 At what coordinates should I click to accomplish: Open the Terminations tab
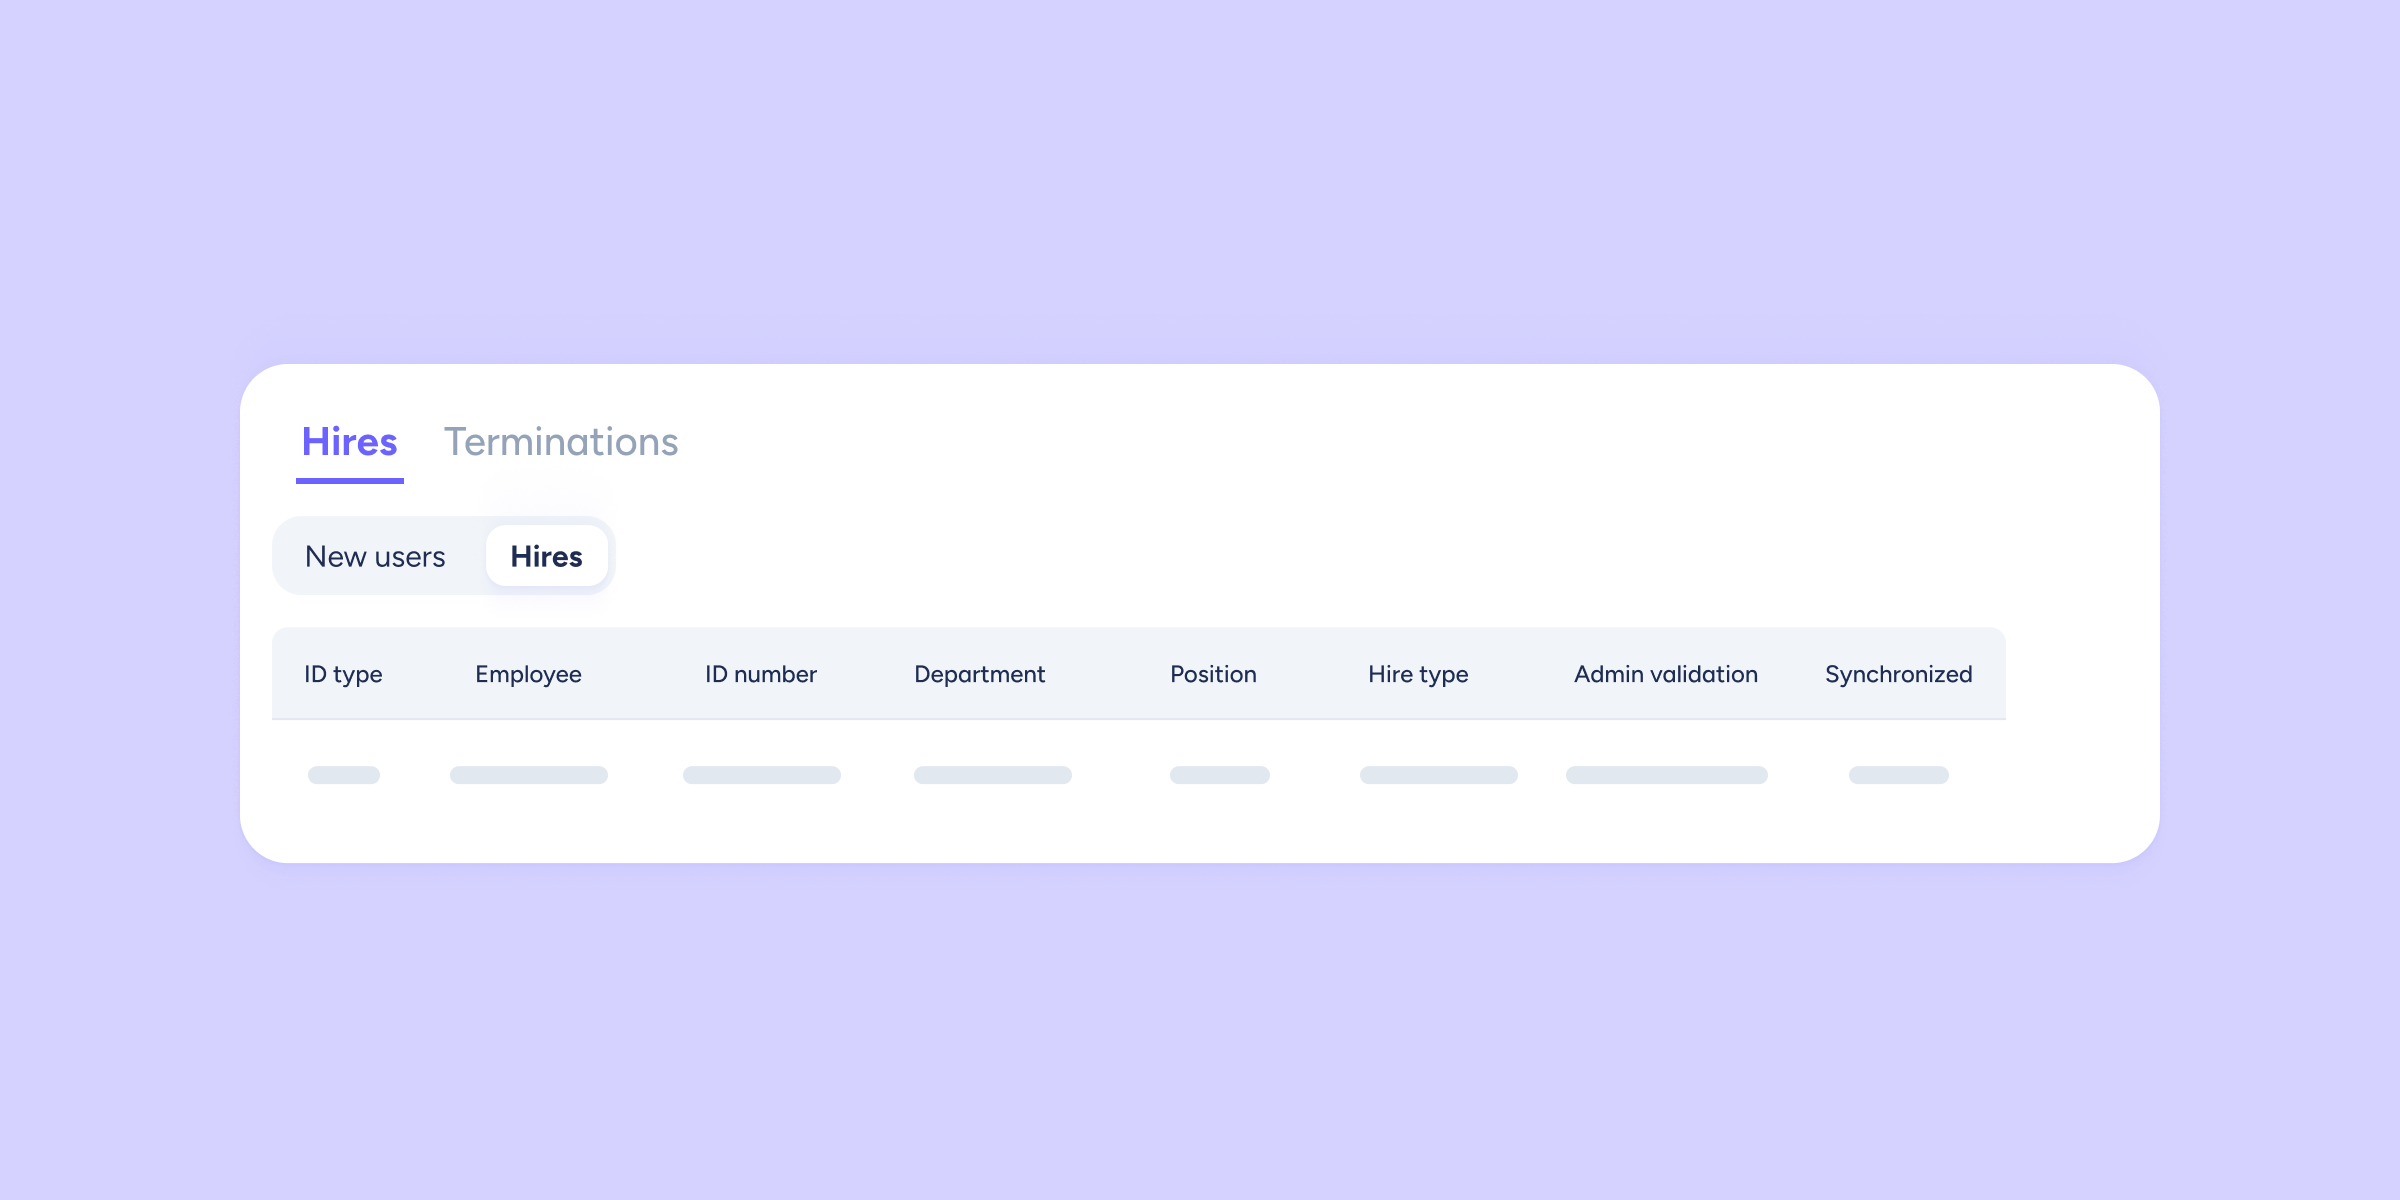coord(561,443)
